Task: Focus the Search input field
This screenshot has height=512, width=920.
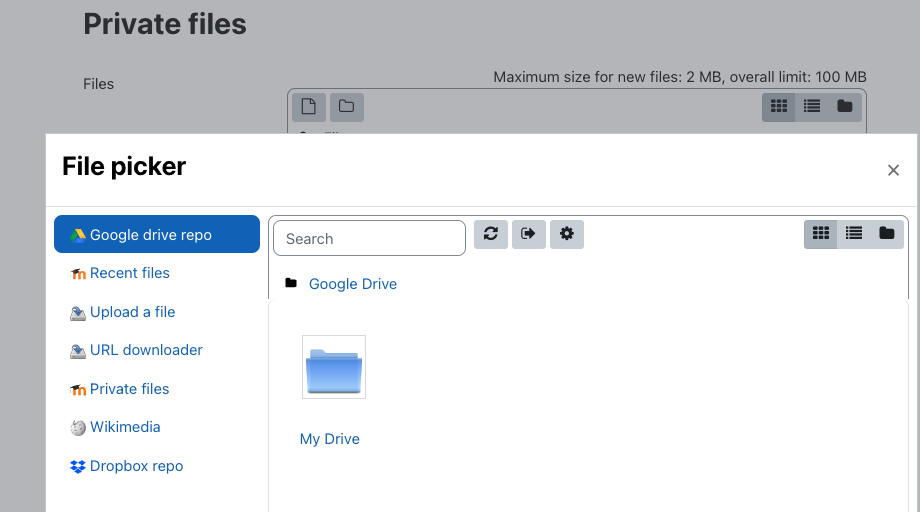Action: click(370, 238)
